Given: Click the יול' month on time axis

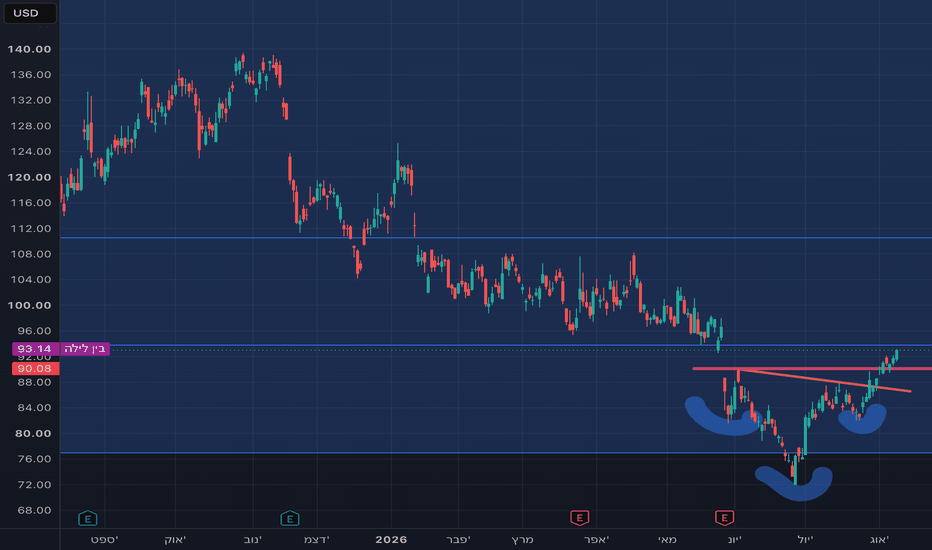Looking at the screenshot, I should point(805,540).
